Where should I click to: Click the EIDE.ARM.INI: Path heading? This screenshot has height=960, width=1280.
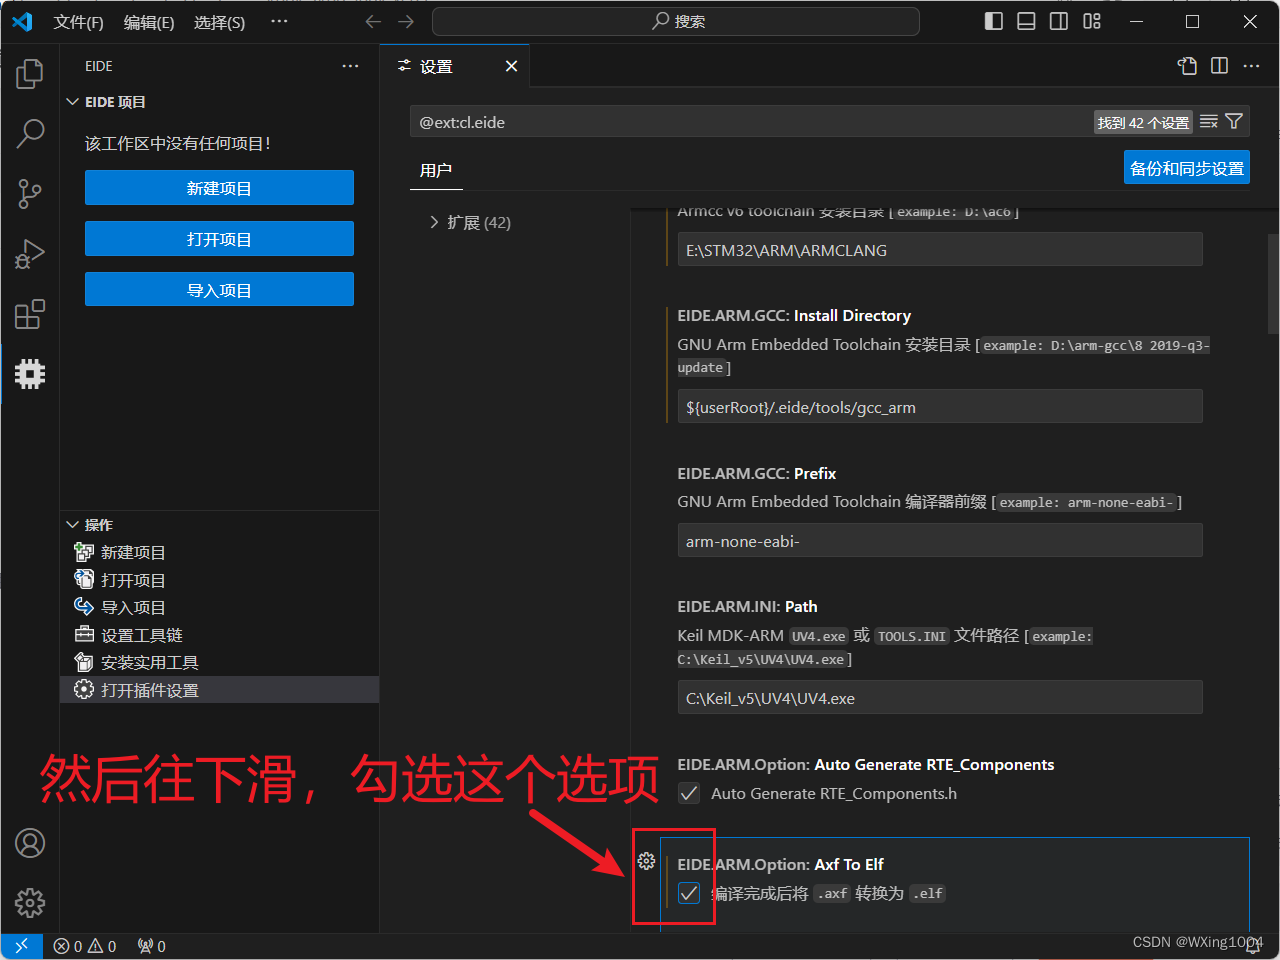(x=747, y=607)
